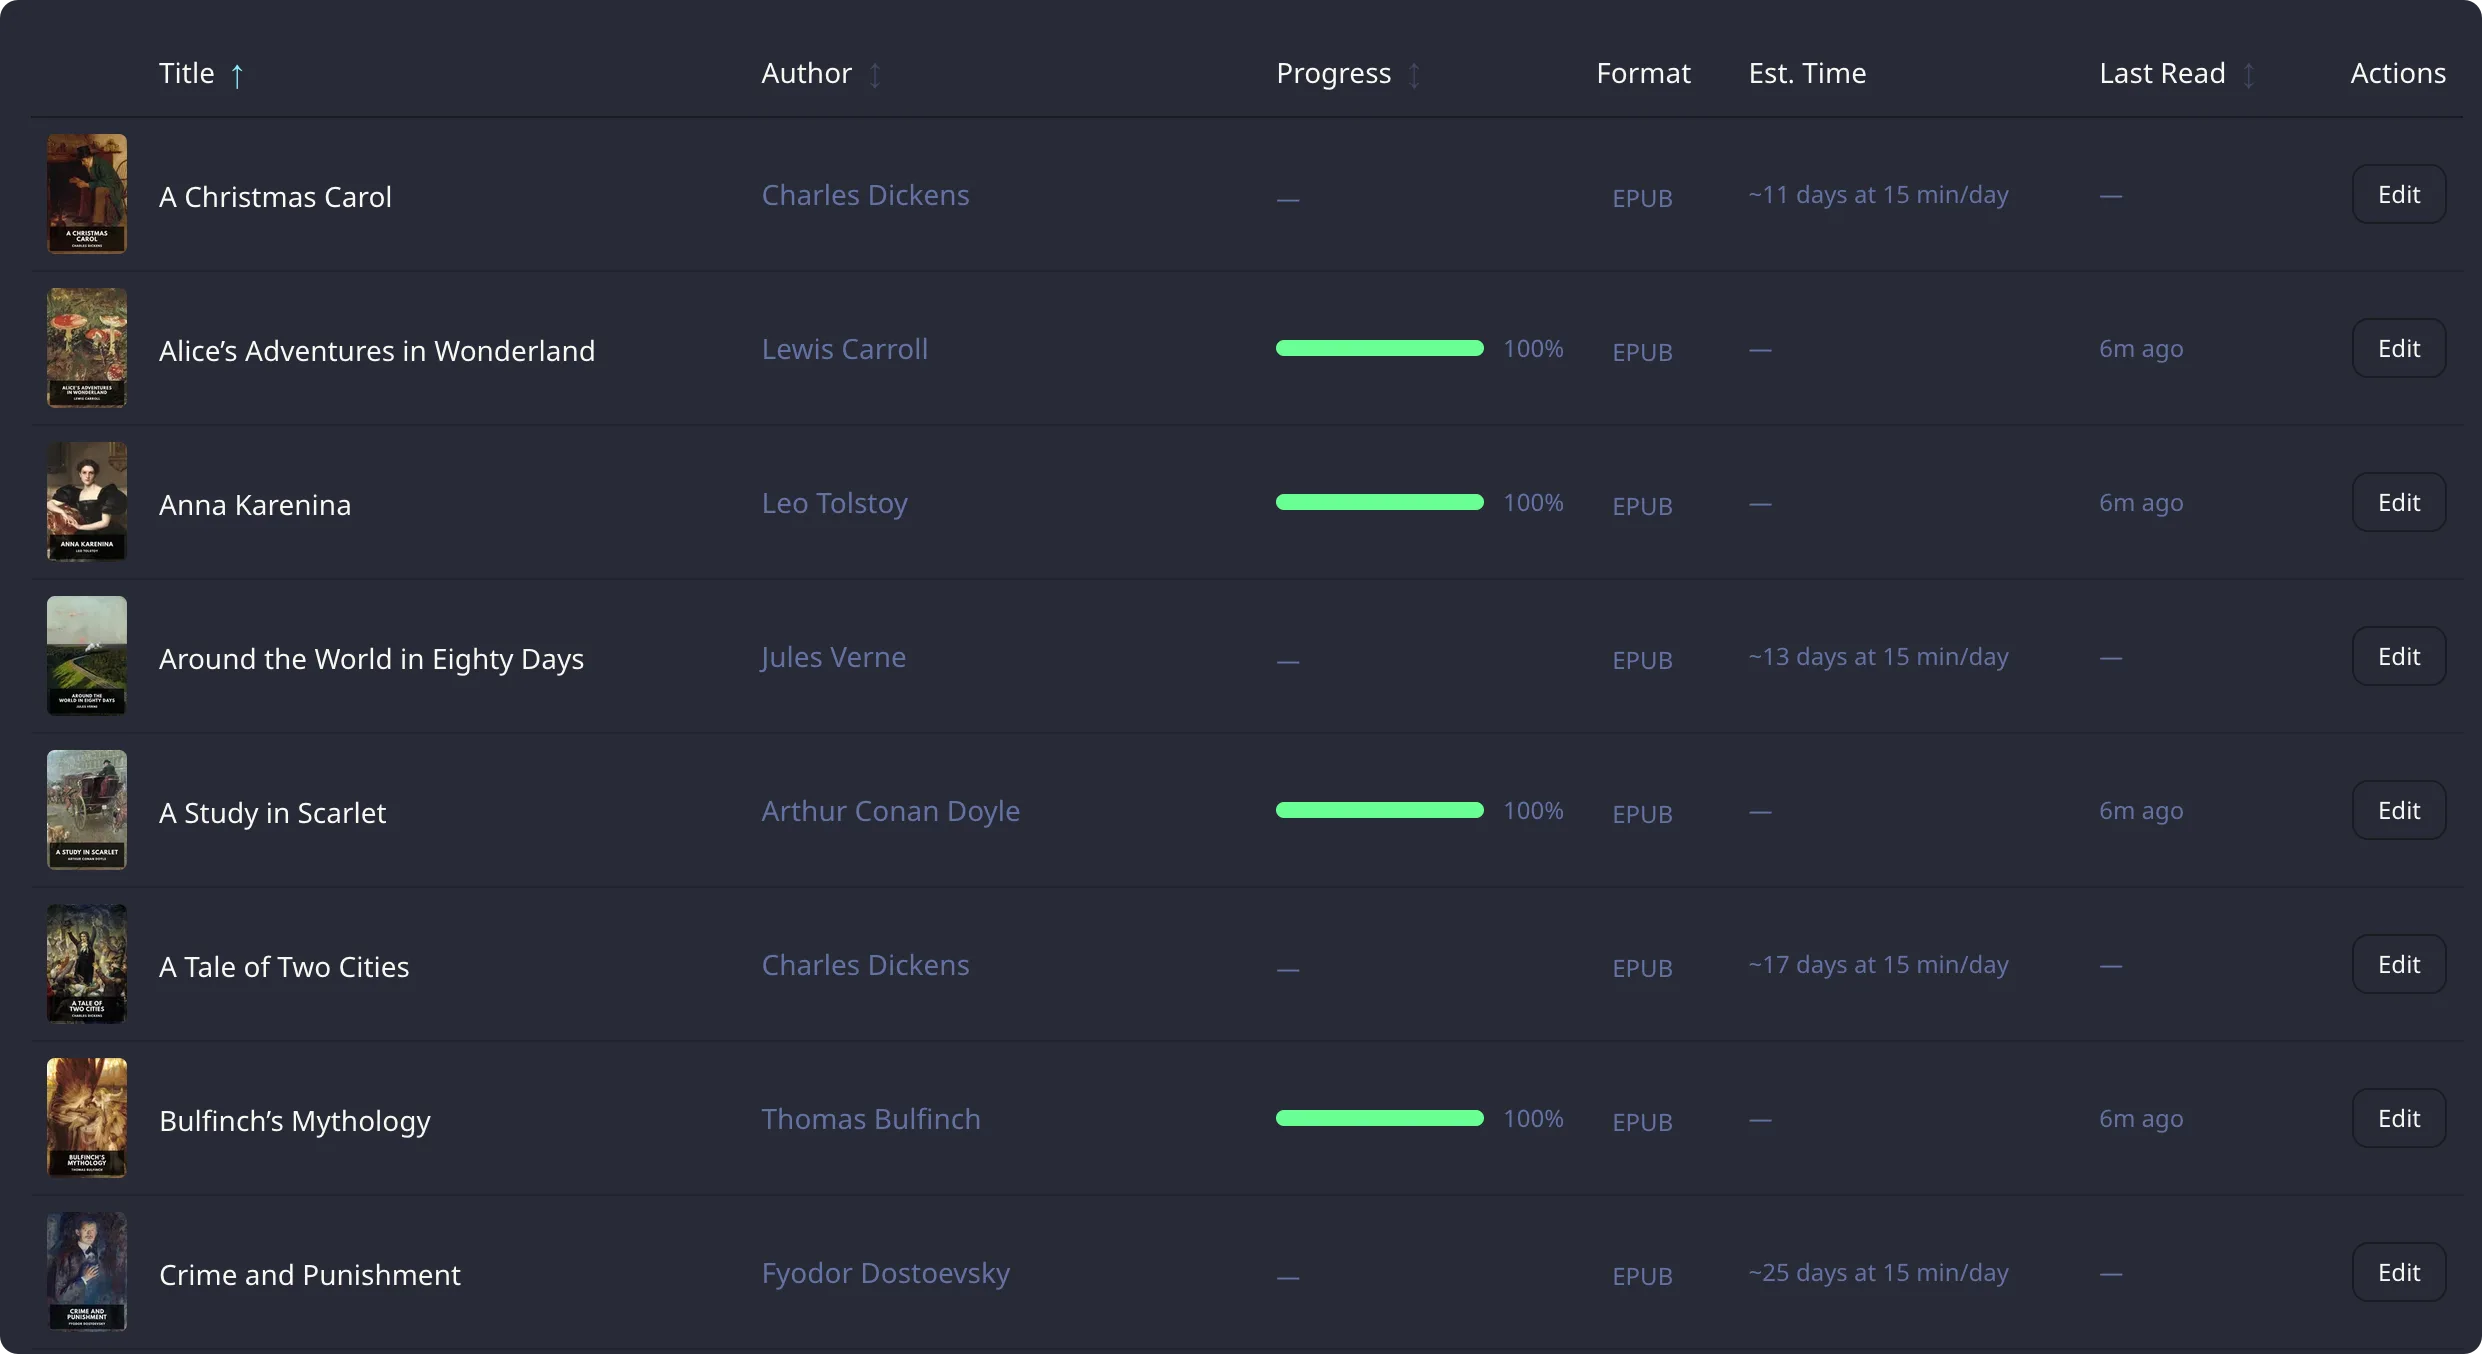Viewport: 2482px width, 1354px height.
Task: Click the progress bar for Alice's Adventures in Wonderland
Action: click(x=1379, y=348)
